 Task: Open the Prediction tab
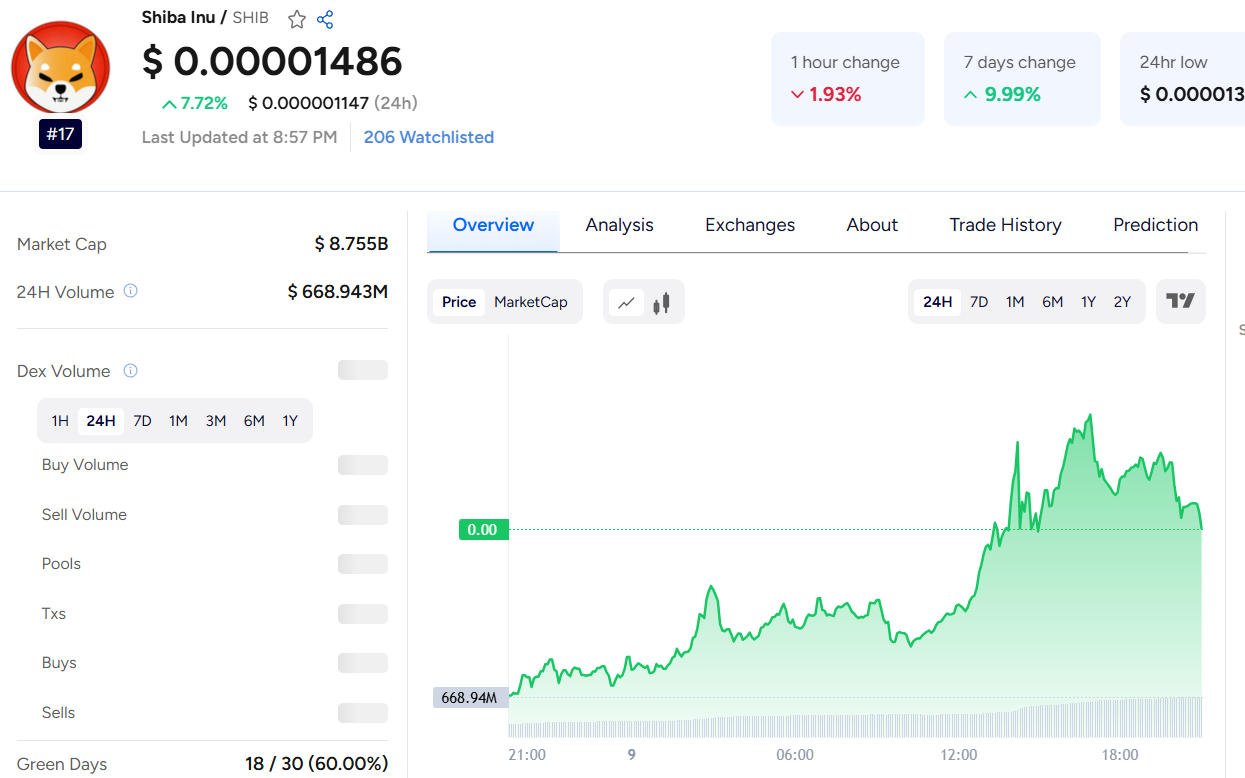pos(1155,225)
